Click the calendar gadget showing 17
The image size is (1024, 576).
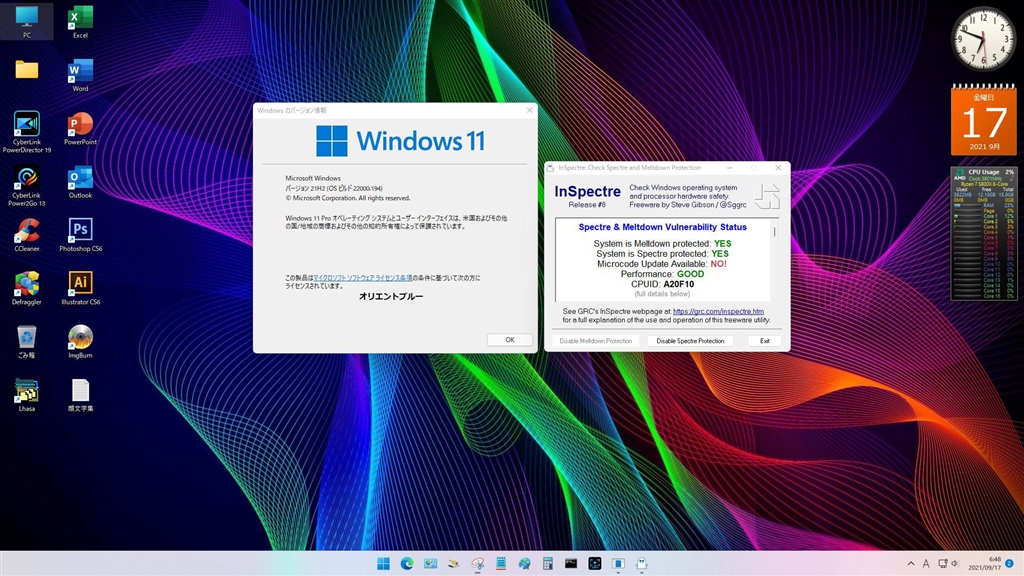pos(984,120)
